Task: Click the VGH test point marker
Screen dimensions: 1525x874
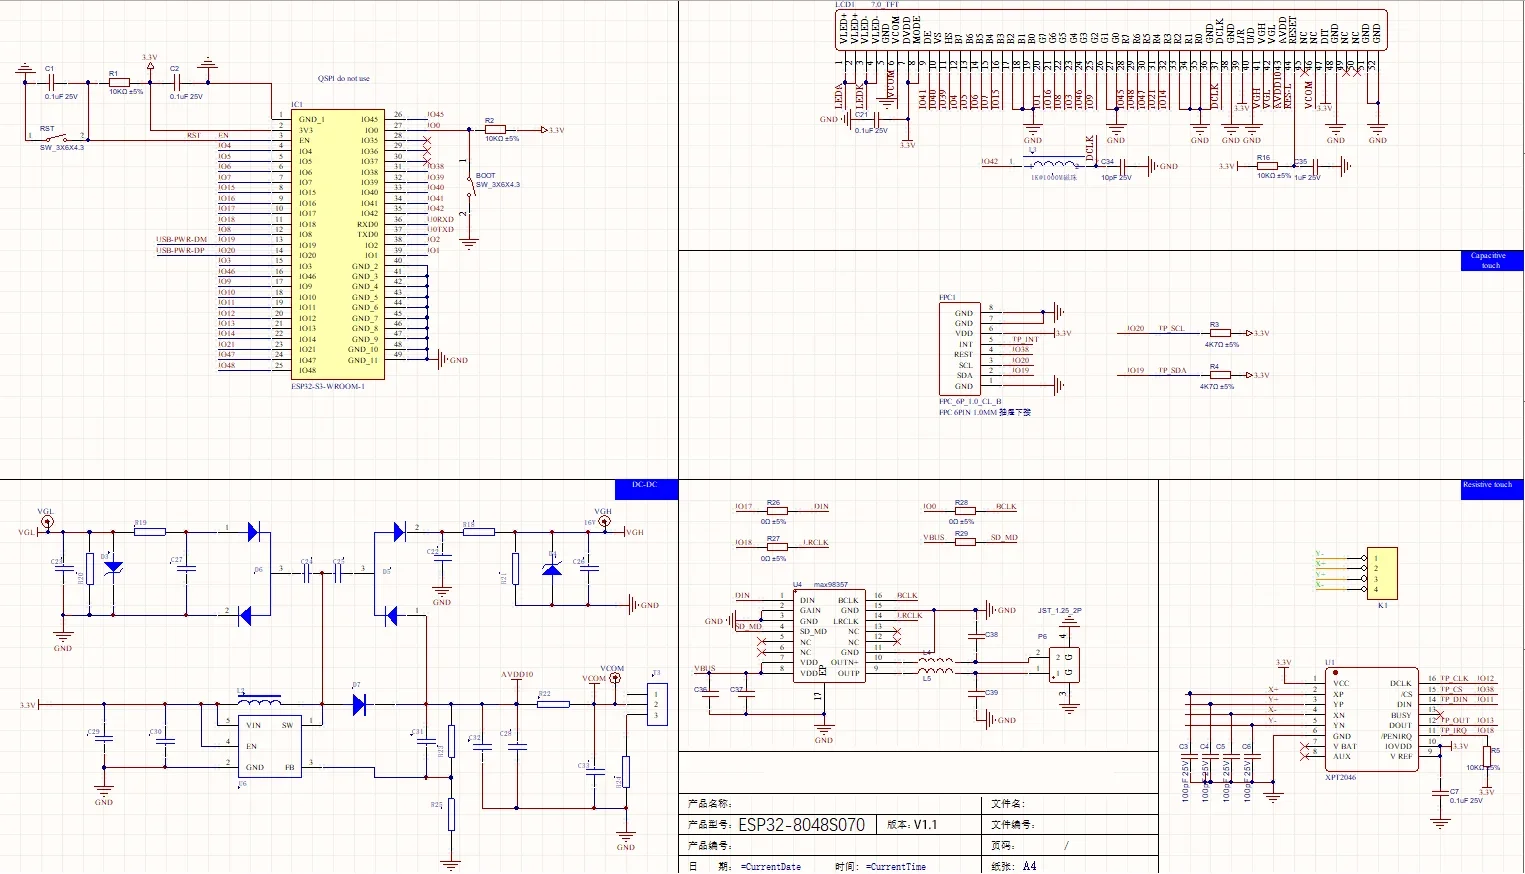Action: pyautogui.click(x=604, y=522)
